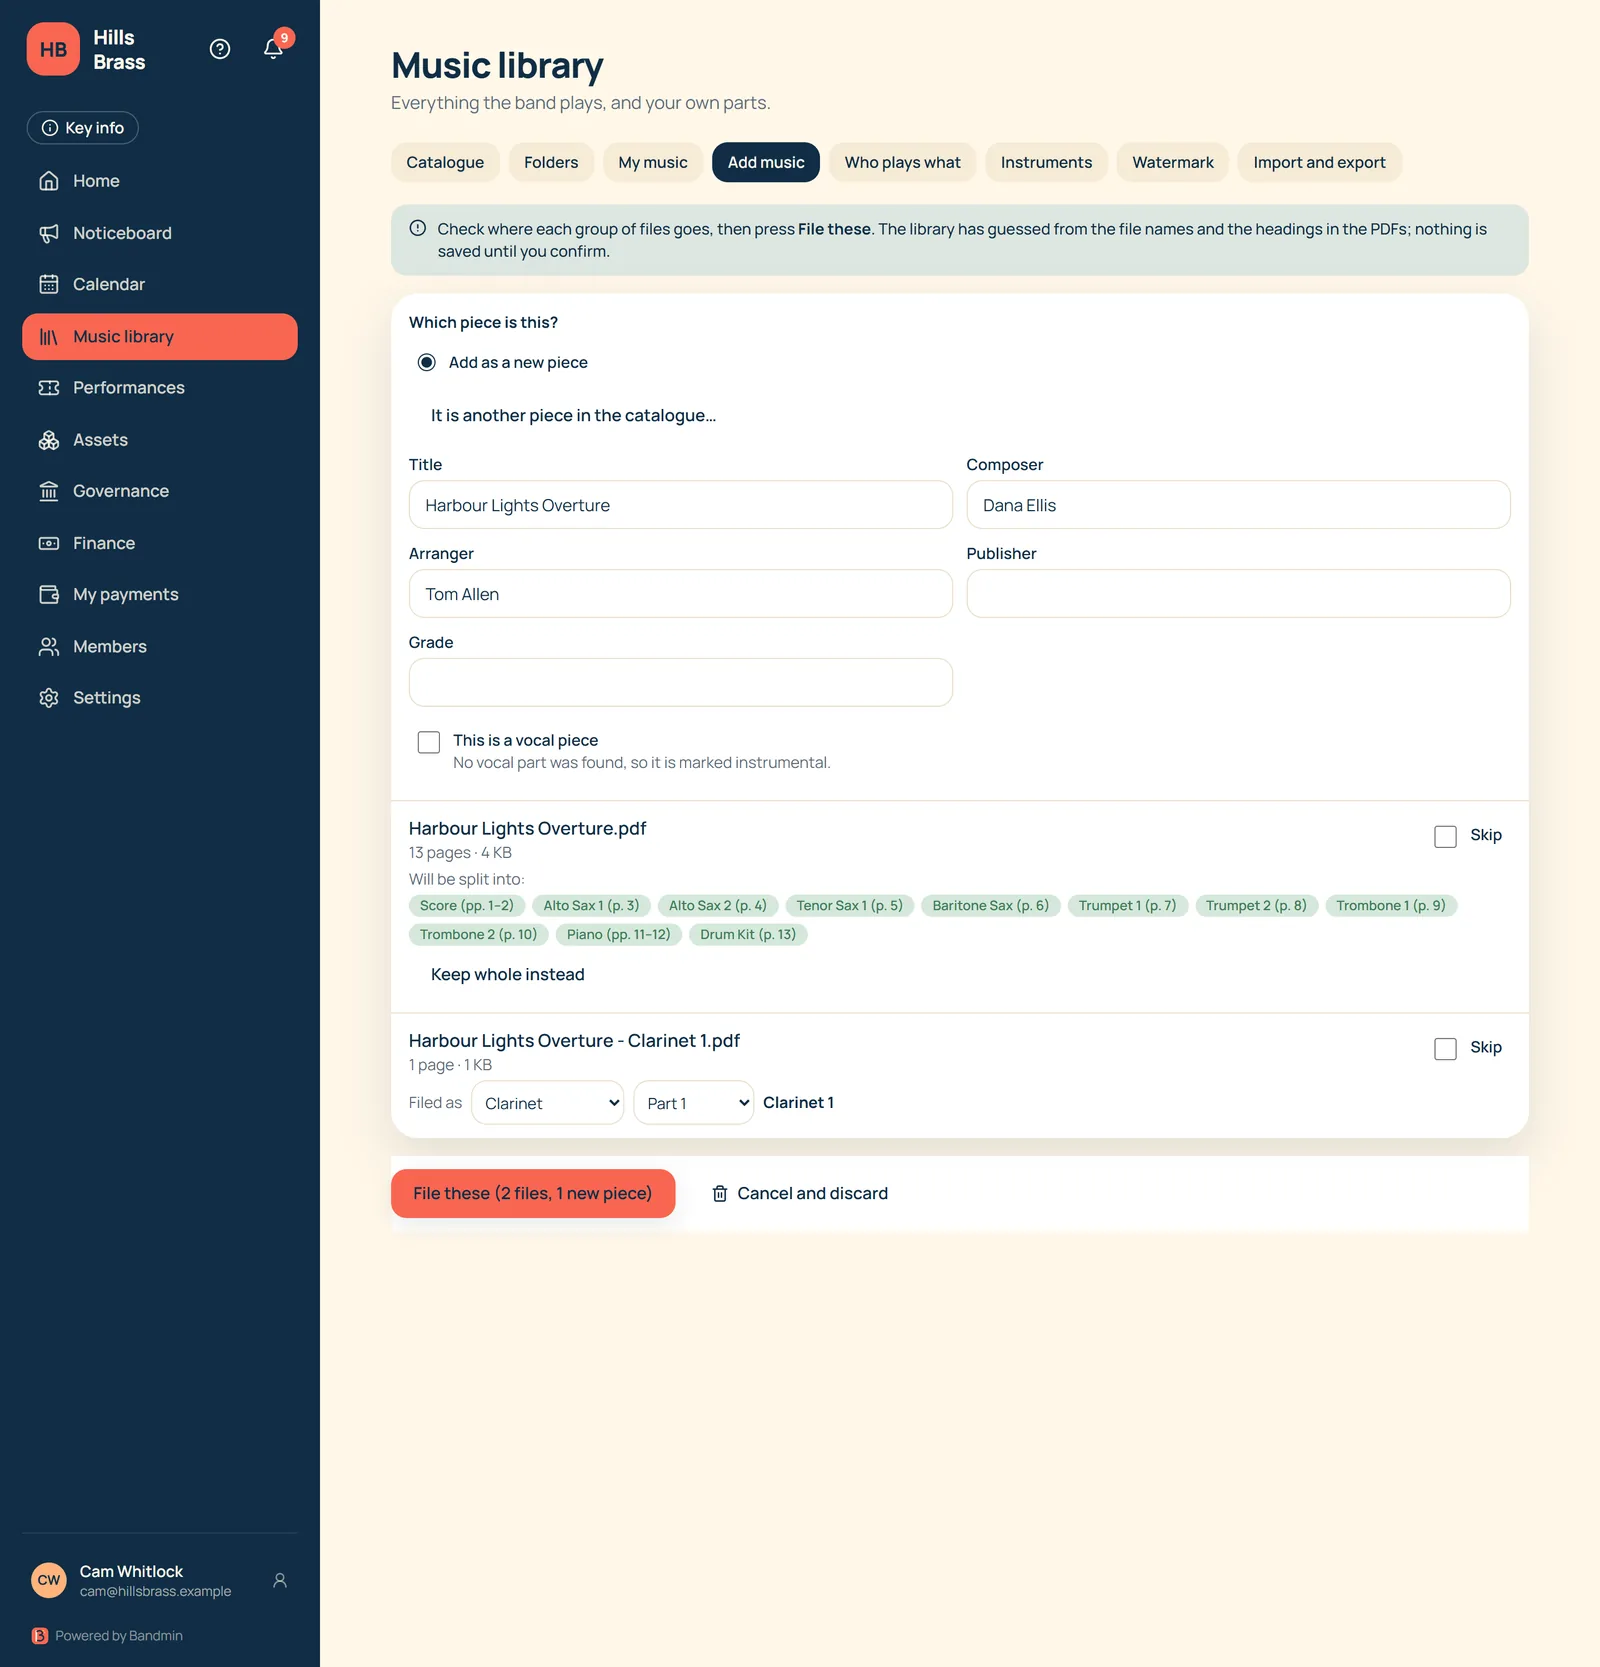Open the help question-mark icon
Image resolution: width=1600 pixels, height=1667 pixels.
220,49
